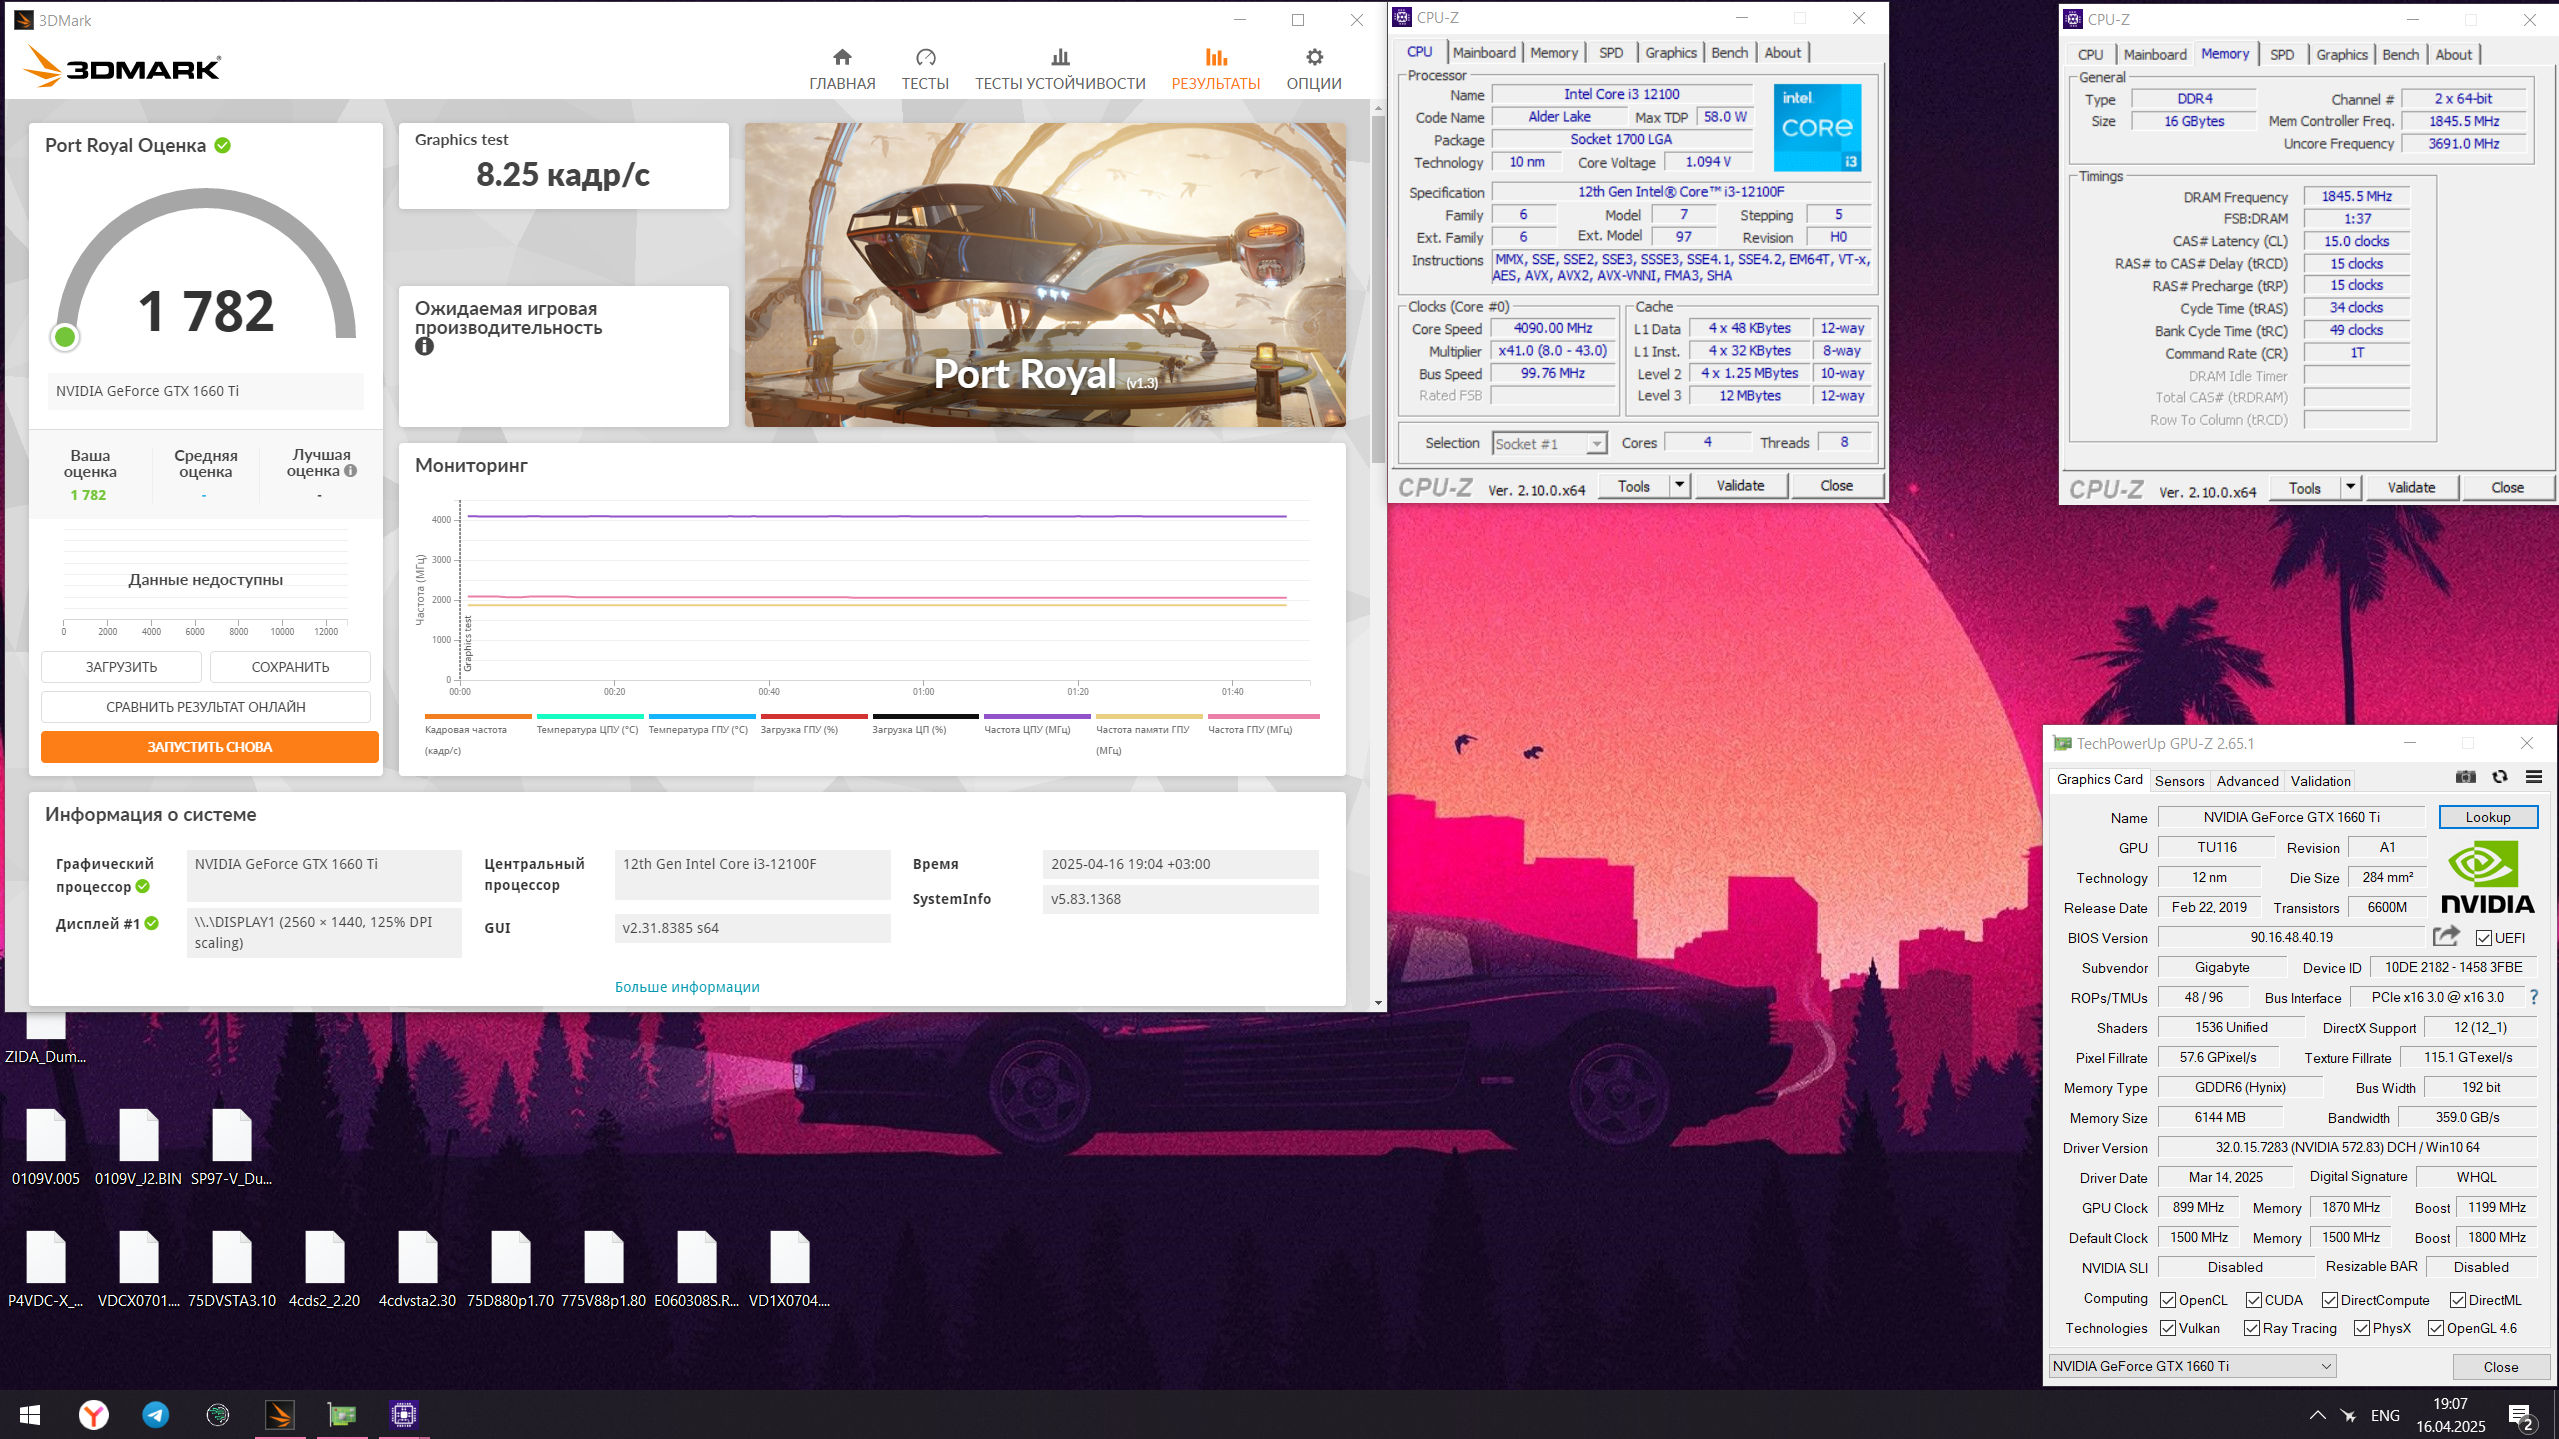The height and width of the screenshot is (1439, 2559).
Task: Open the 0109V.005 desktop file
Action: 46,1147
